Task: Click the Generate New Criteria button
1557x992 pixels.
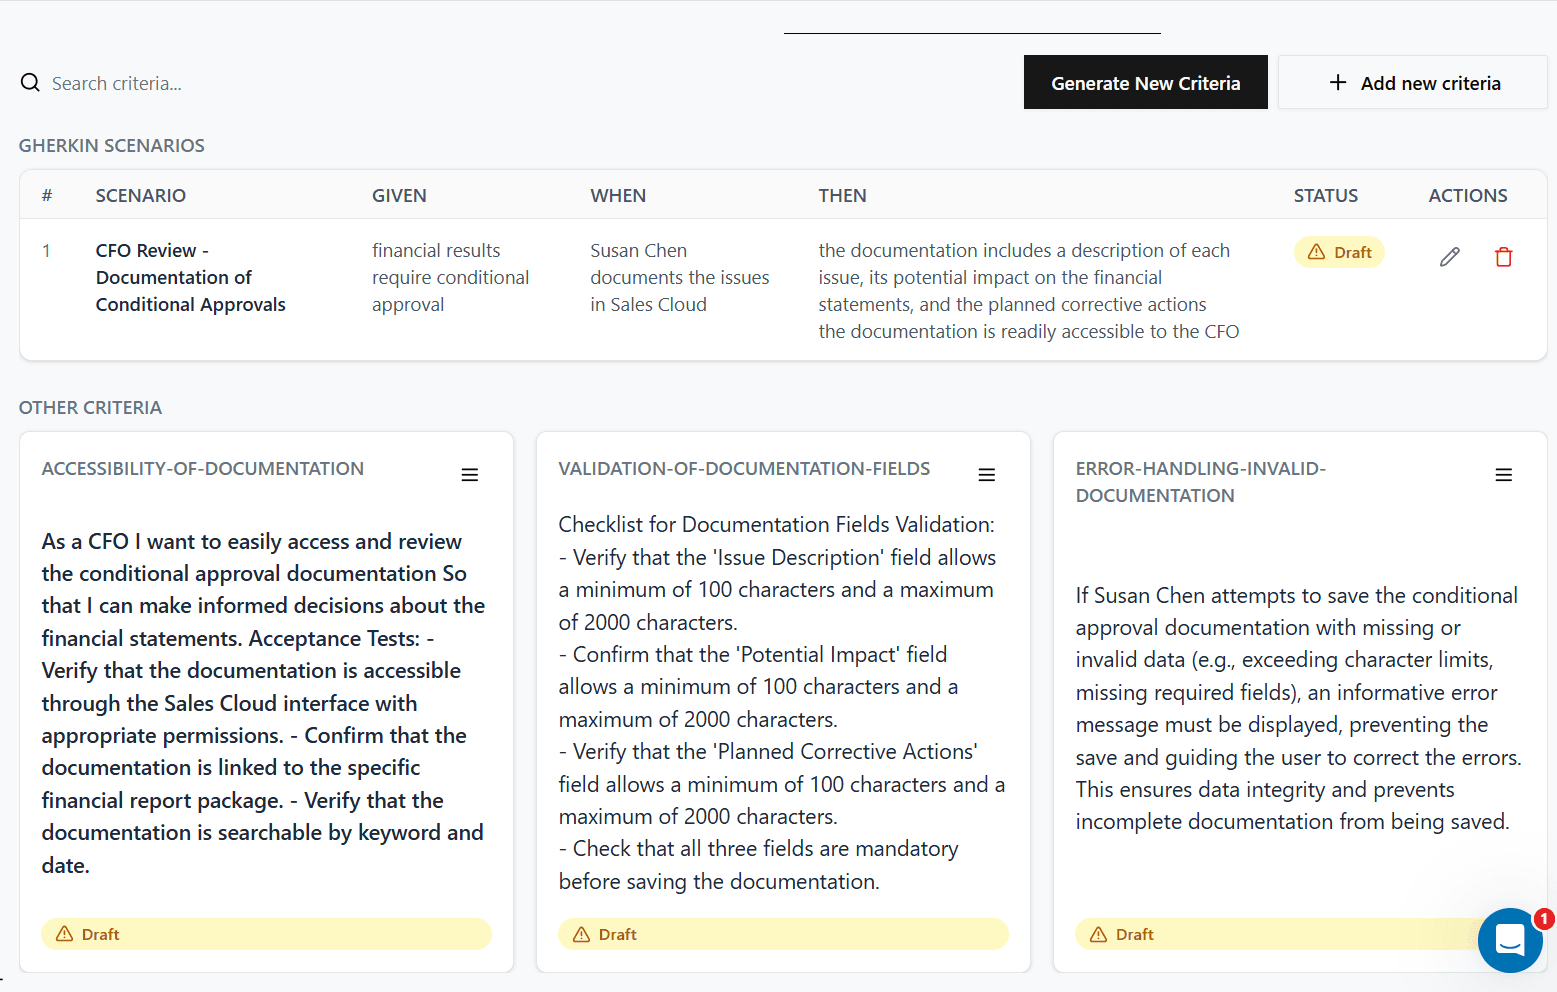Action: [1145, 82]
